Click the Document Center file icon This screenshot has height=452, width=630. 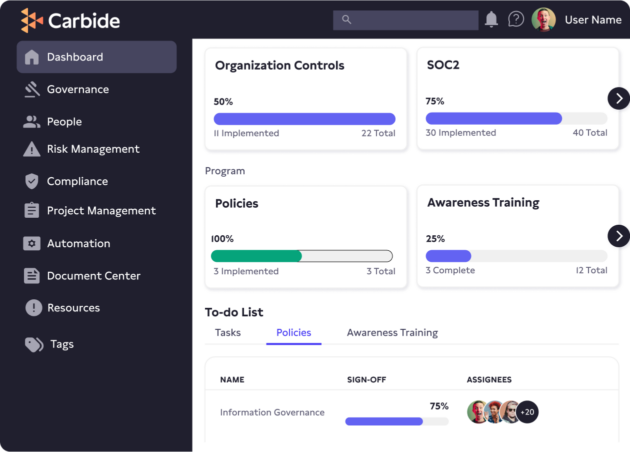pos(32,276)
